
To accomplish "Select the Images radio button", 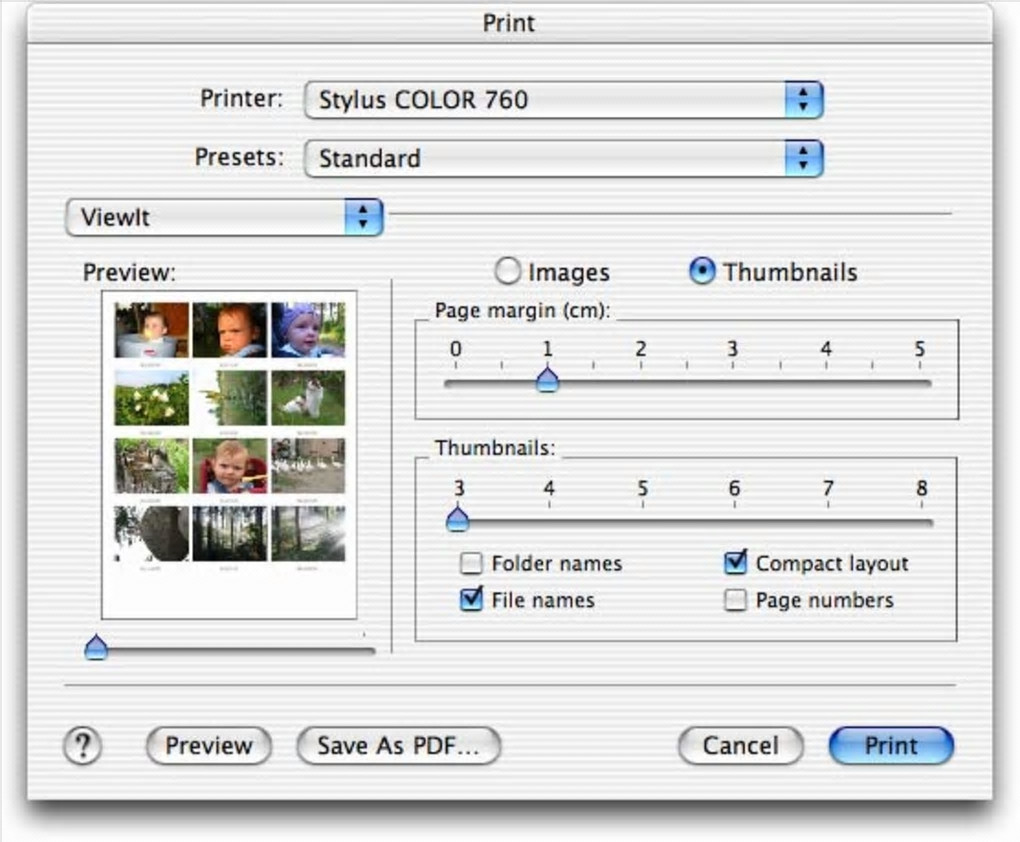I will (x=509, y=271).
